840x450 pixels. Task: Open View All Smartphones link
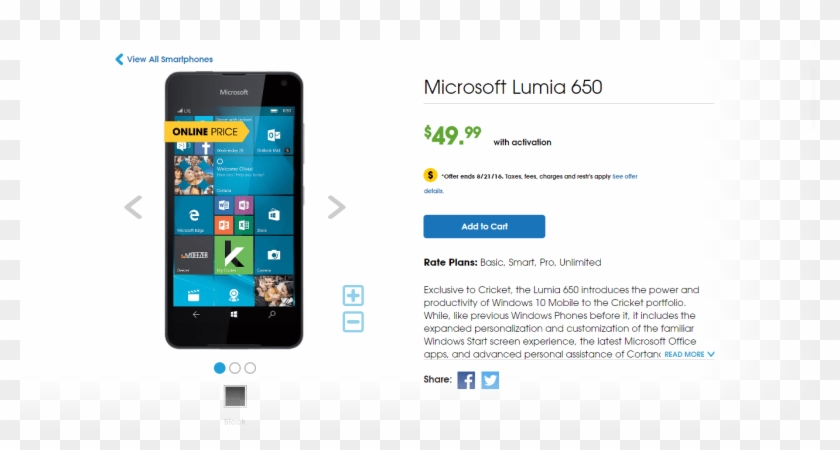pyautogui.click(x=170, y=59)
